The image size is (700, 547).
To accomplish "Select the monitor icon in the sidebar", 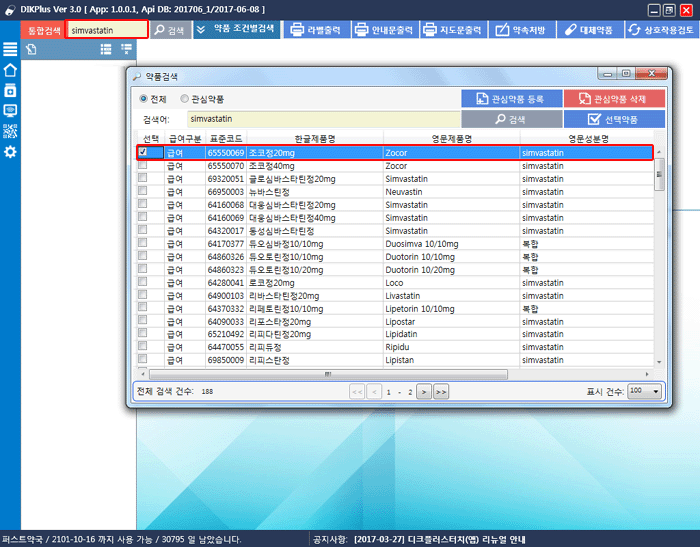I will pyautogui.click(x=10, y=110).
